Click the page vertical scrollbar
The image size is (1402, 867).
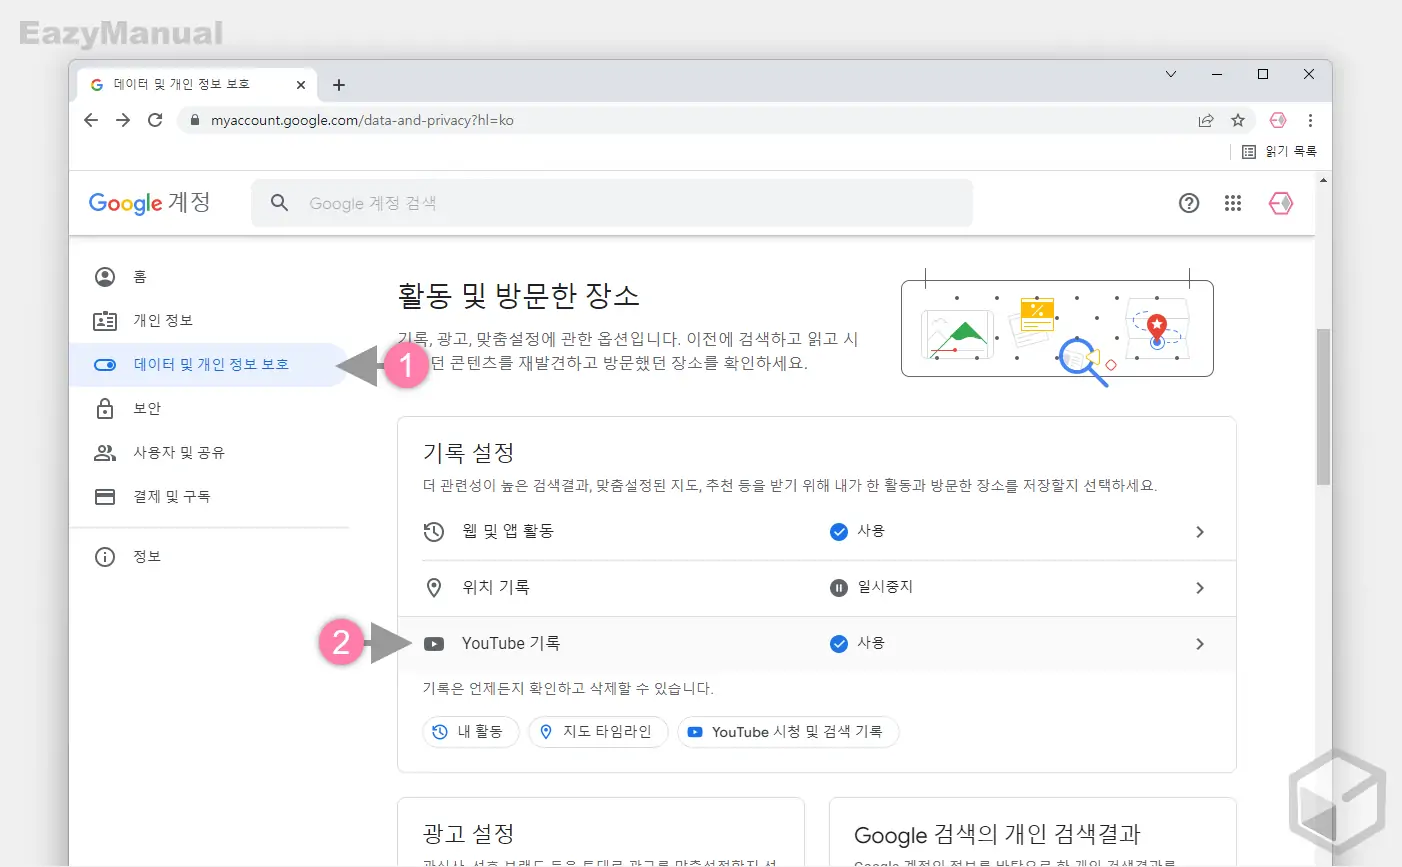point(1323,407)
